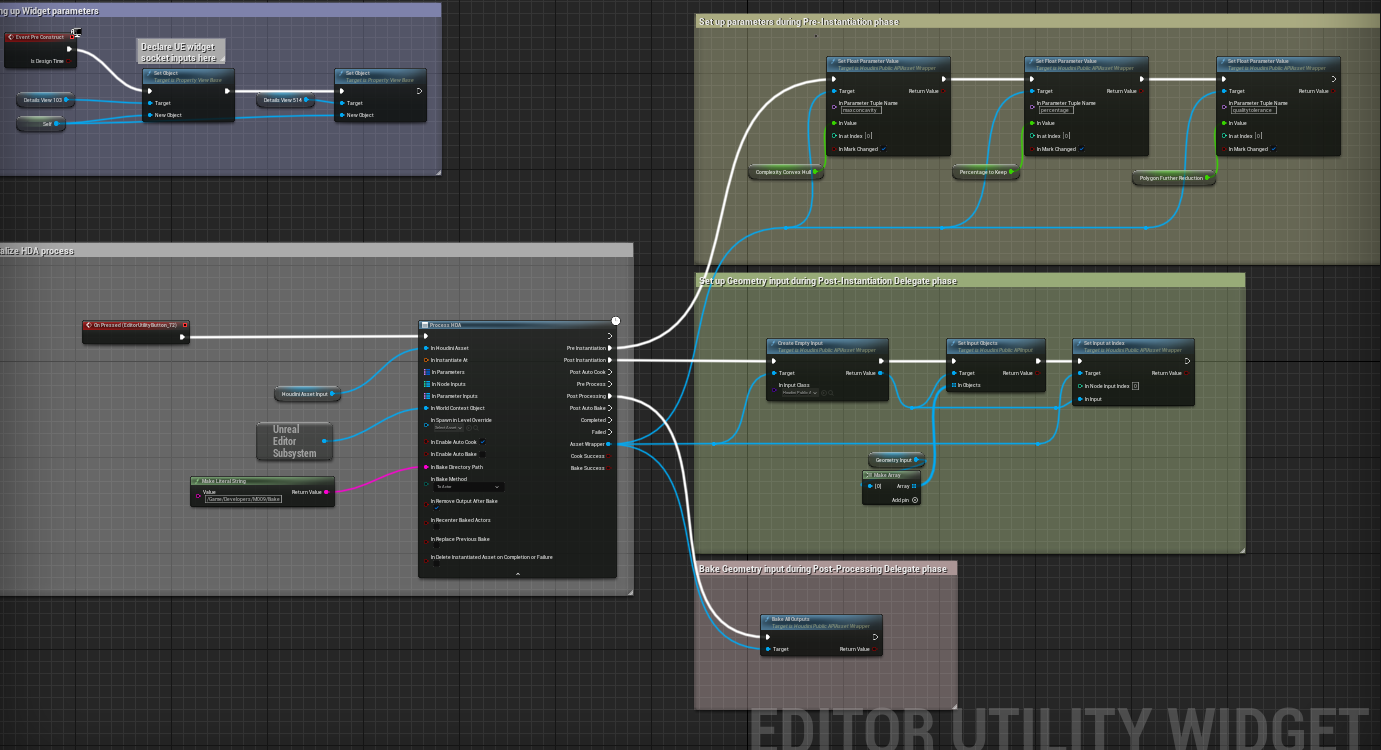Uncheck In Remove Output After Bake
Image resolution: width=1381 pixels, height=750 pixels.
coord(436,508)
